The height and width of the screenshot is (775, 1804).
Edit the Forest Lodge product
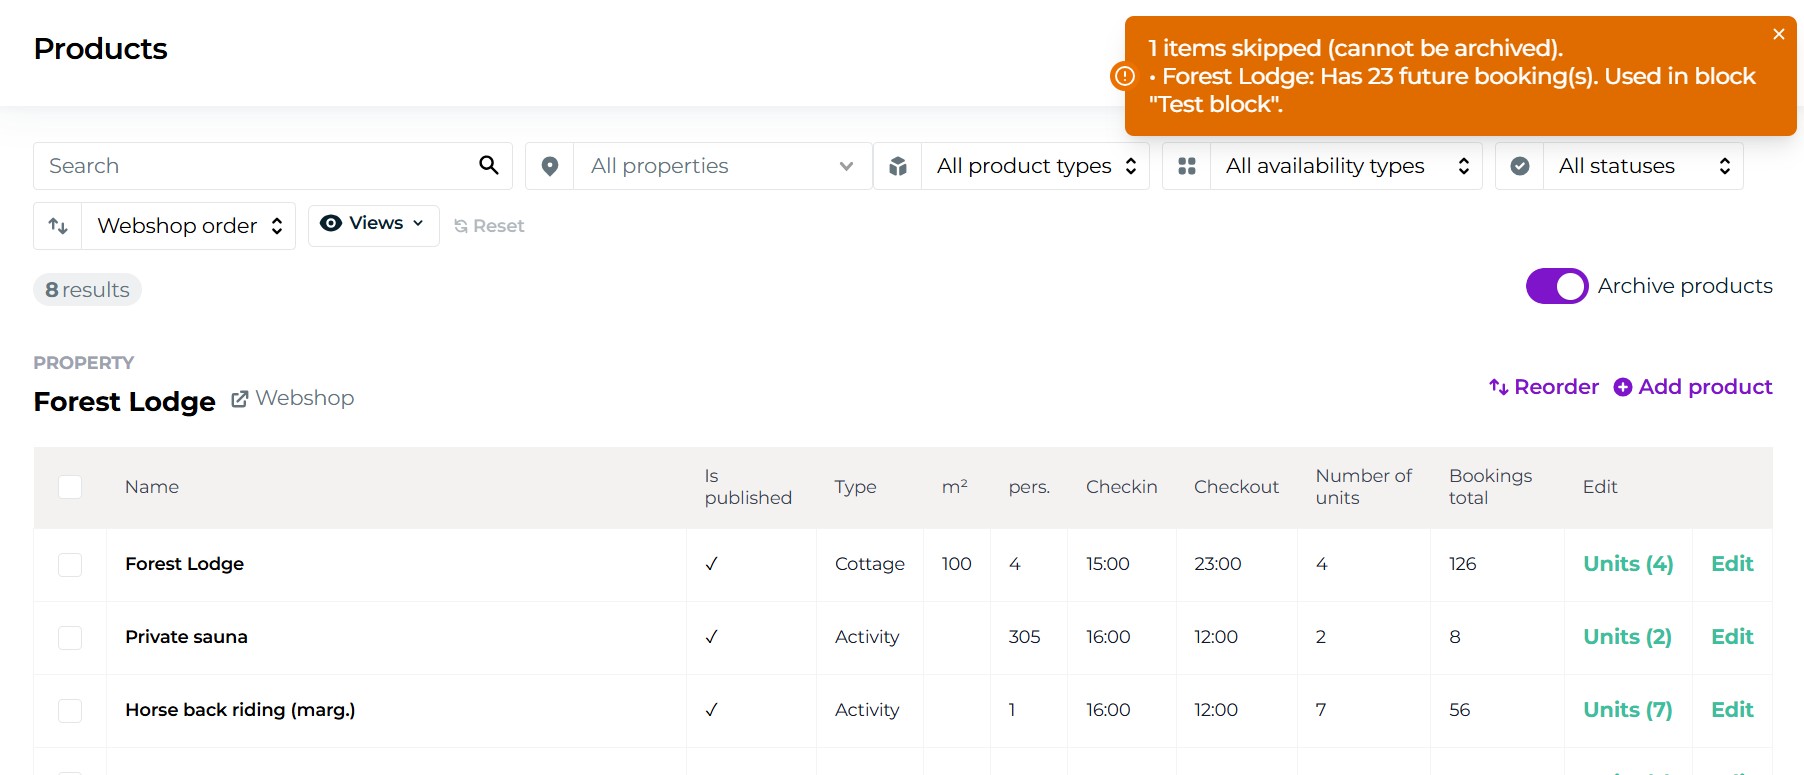point(1732,564)
